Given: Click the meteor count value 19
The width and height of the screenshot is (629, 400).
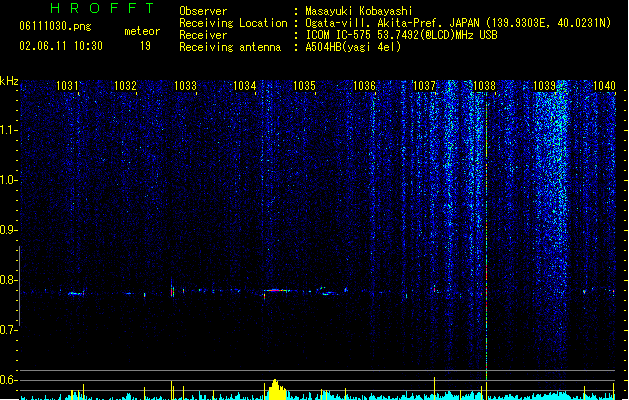Looking at the screenshot, I should 145,46.
